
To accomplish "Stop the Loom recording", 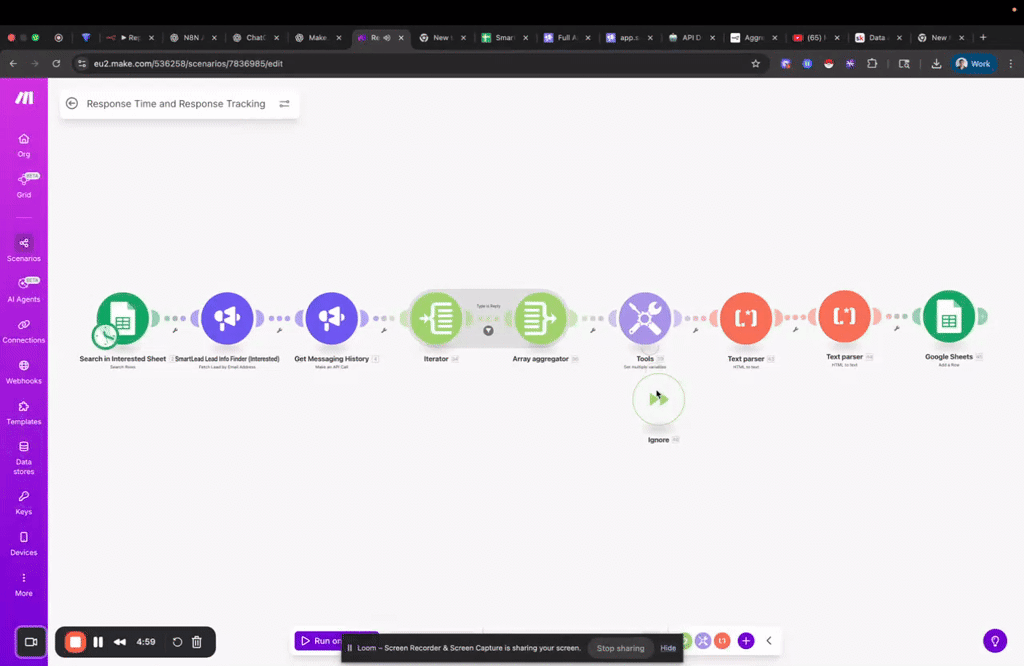I will pos(75,642).
